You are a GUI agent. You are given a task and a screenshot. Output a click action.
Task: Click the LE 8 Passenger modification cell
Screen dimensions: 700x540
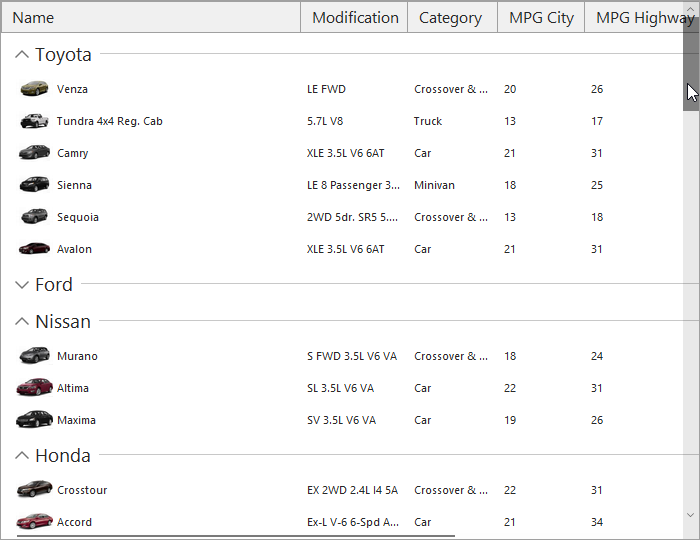(353, 185)
